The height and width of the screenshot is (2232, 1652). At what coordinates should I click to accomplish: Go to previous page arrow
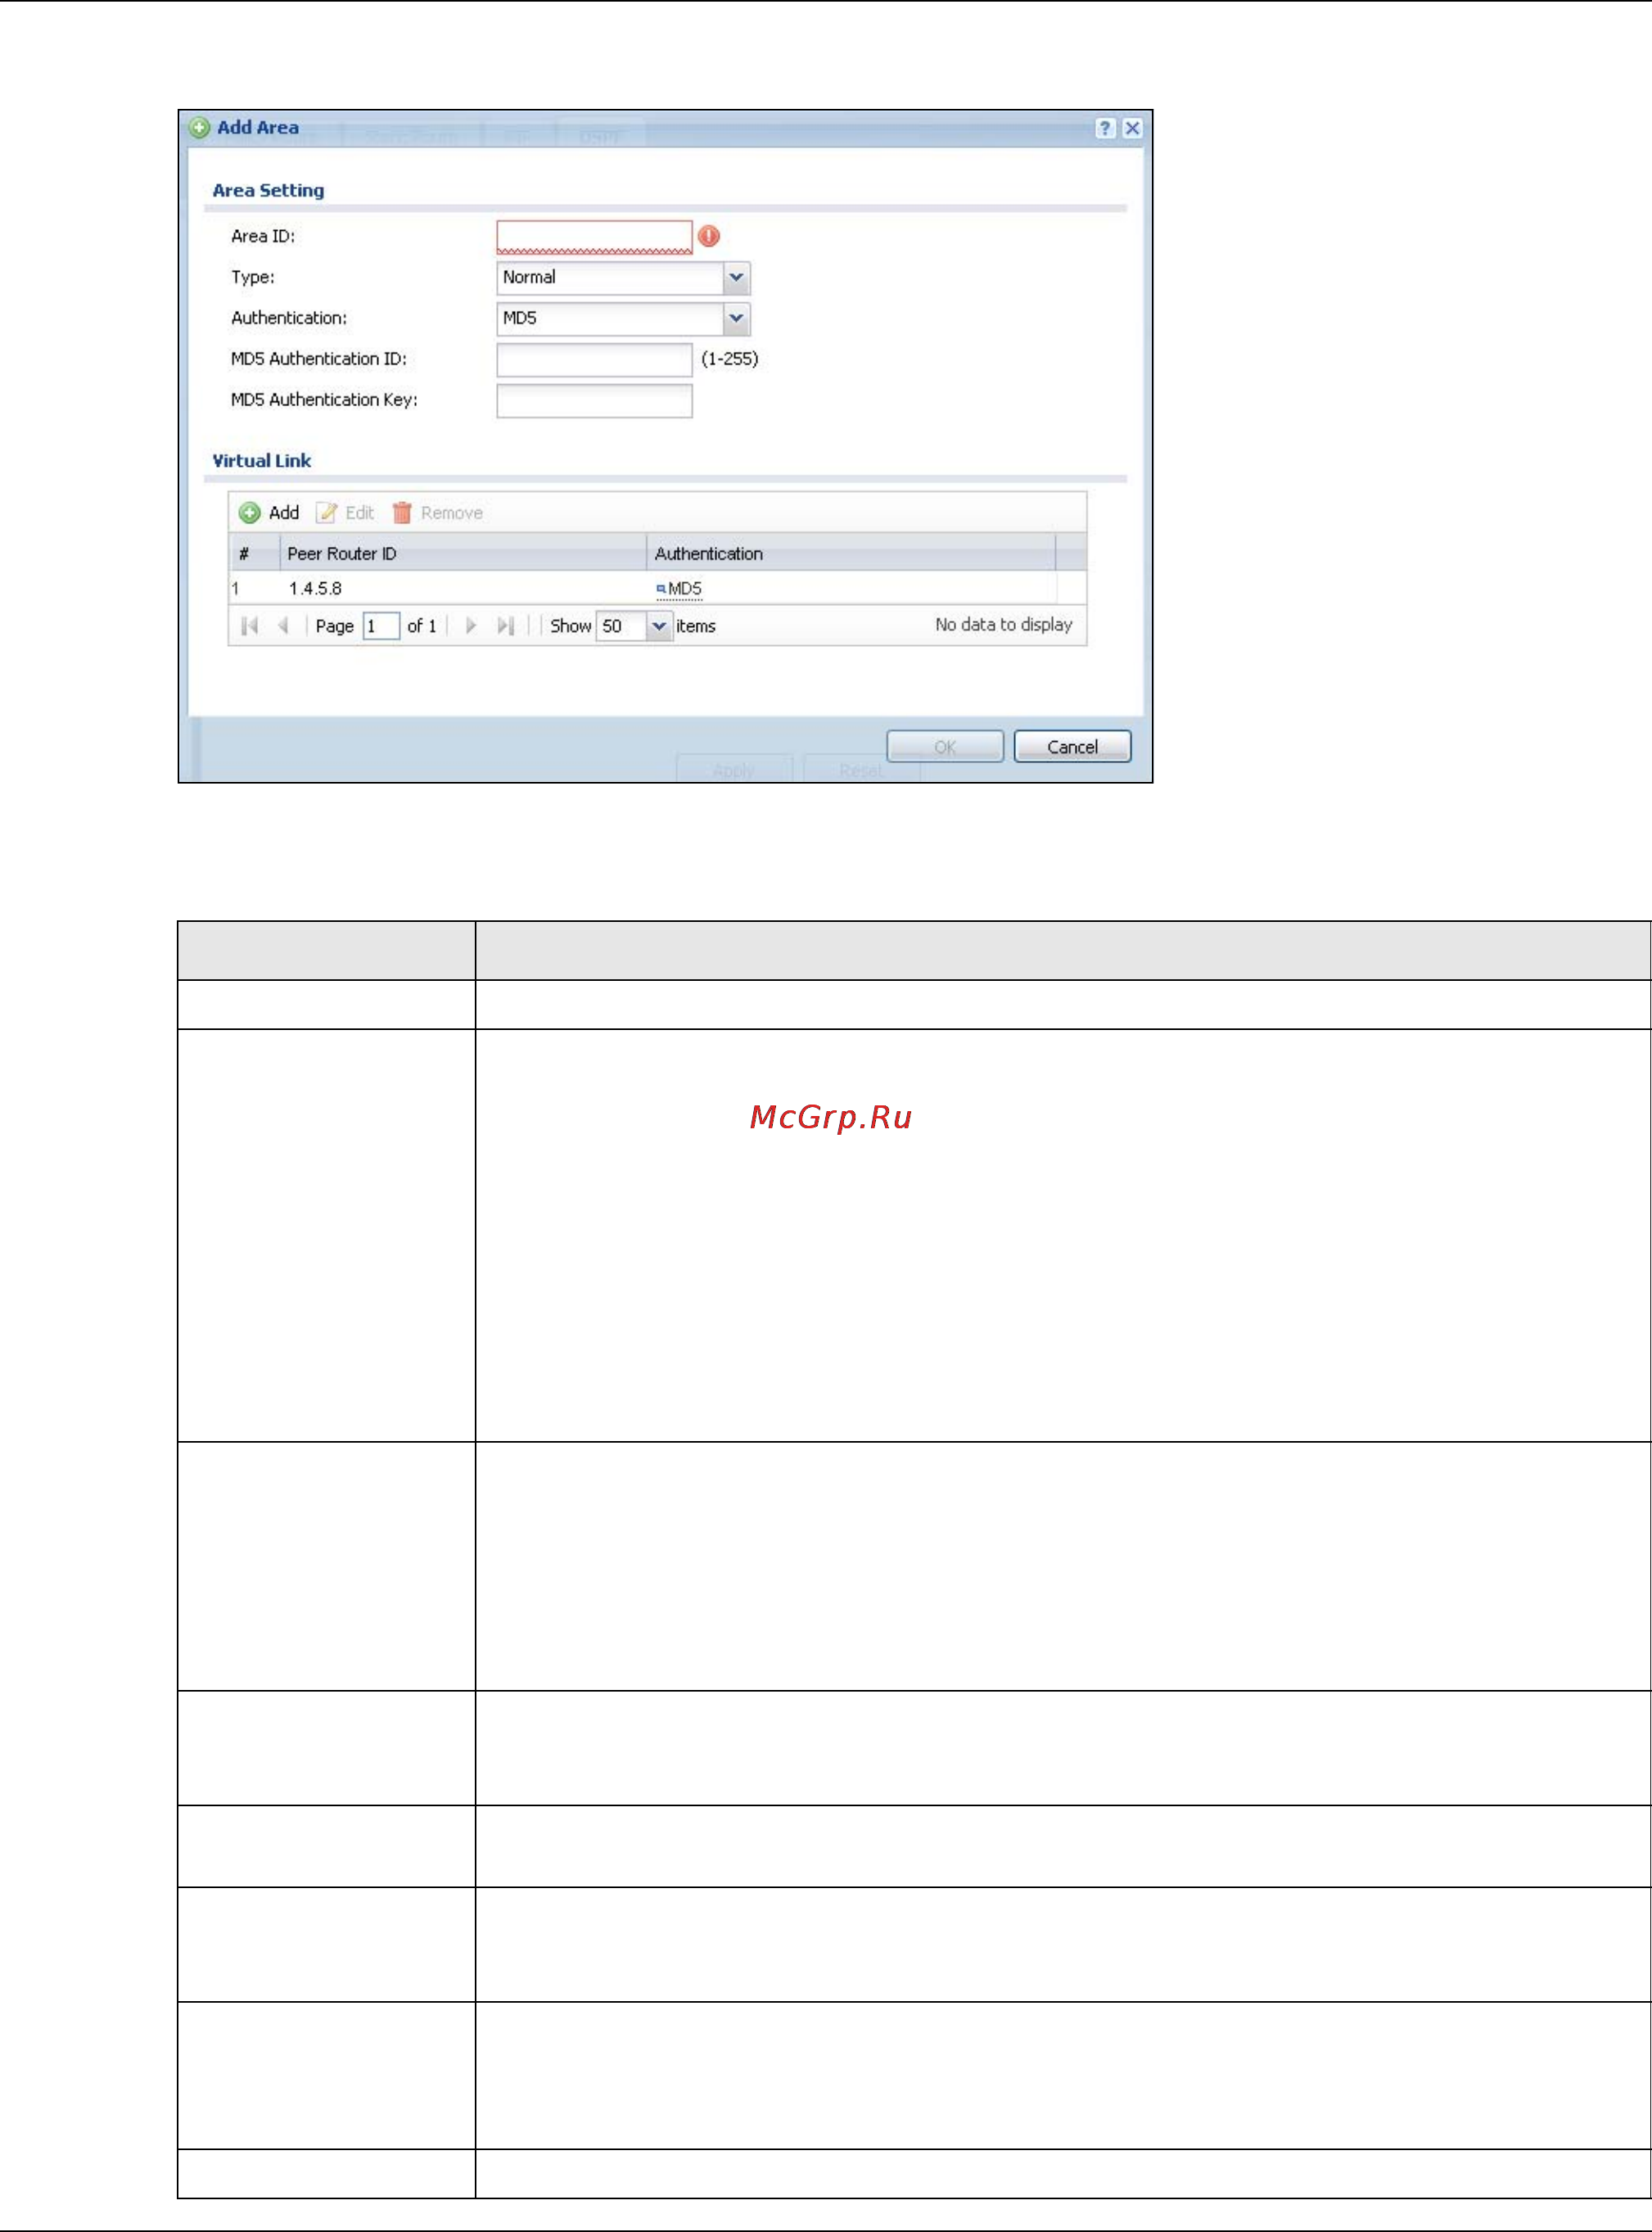click(x=284, y=626)
